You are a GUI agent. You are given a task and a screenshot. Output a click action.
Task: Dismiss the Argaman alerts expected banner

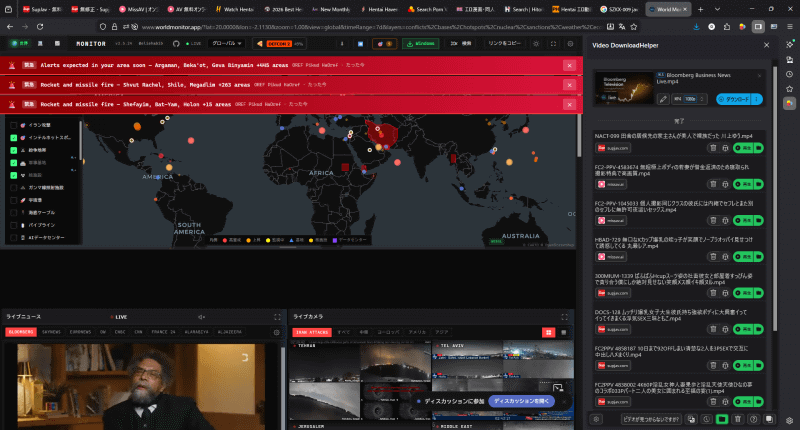pos(569,65)
